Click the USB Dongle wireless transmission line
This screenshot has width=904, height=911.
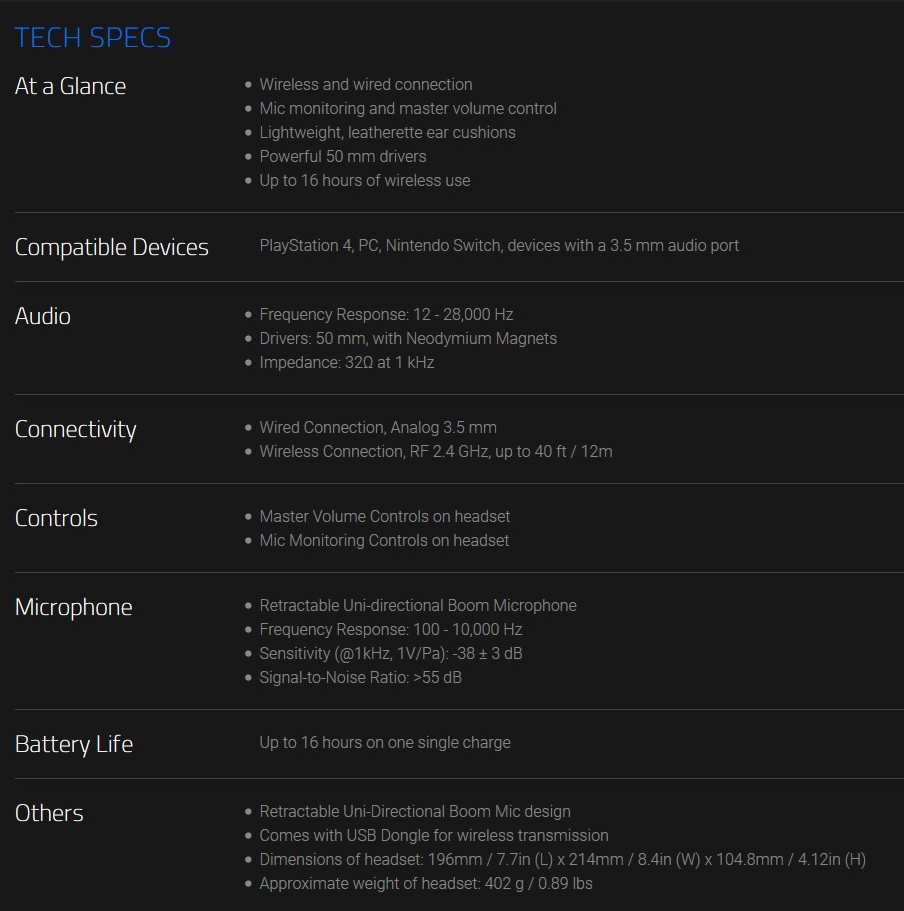tap(433, 836)
